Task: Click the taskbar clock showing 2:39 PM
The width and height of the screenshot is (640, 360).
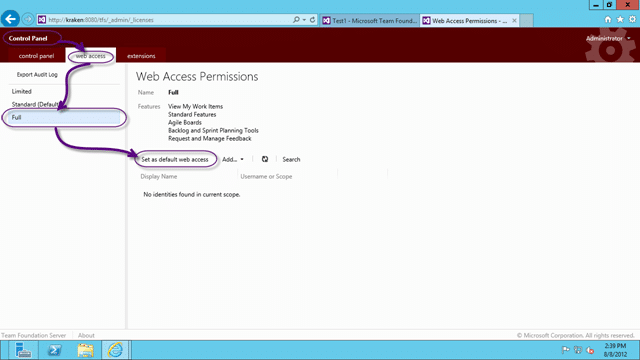Action: (615, 350)
